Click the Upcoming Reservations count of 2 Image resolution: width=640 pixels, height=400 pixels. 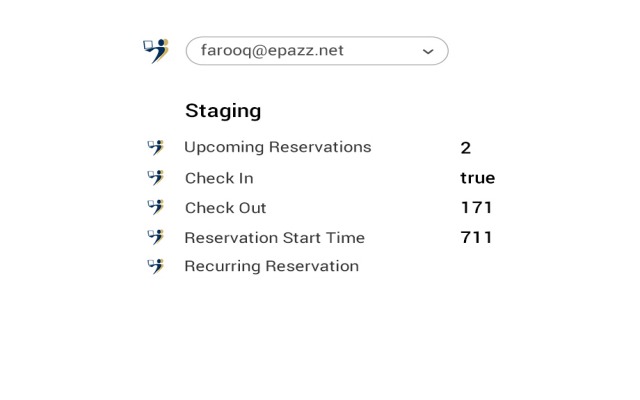(x=466, y=148)
